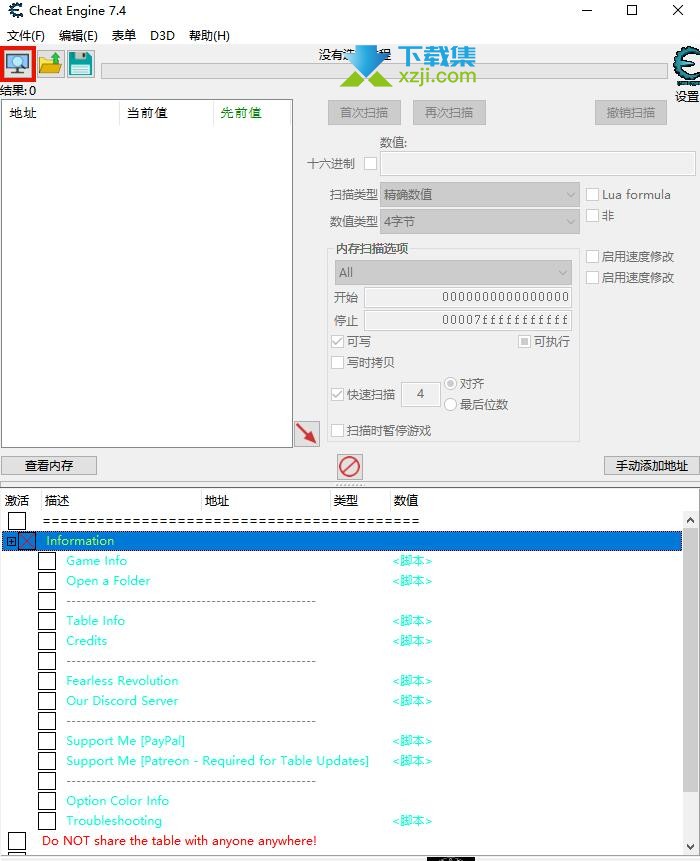Click the 先前值 column header
The height and width of the screenshot is (861, 700).
click(252, 113)
